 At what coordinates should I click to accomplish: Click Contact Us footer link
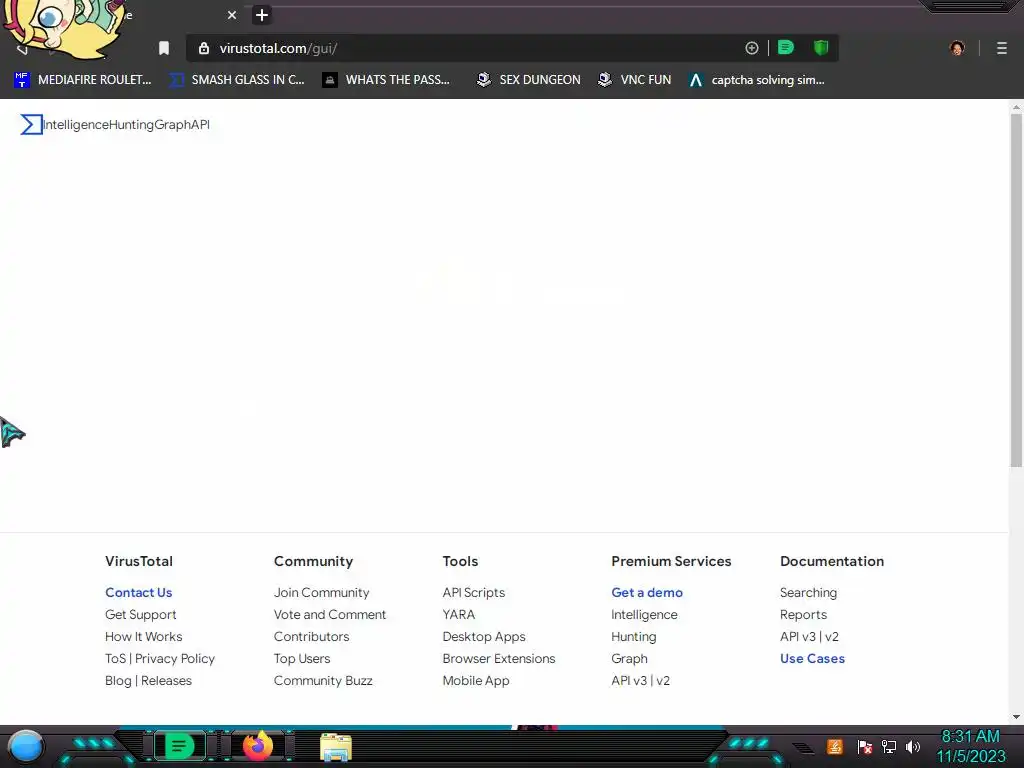[x=138, y=592]
